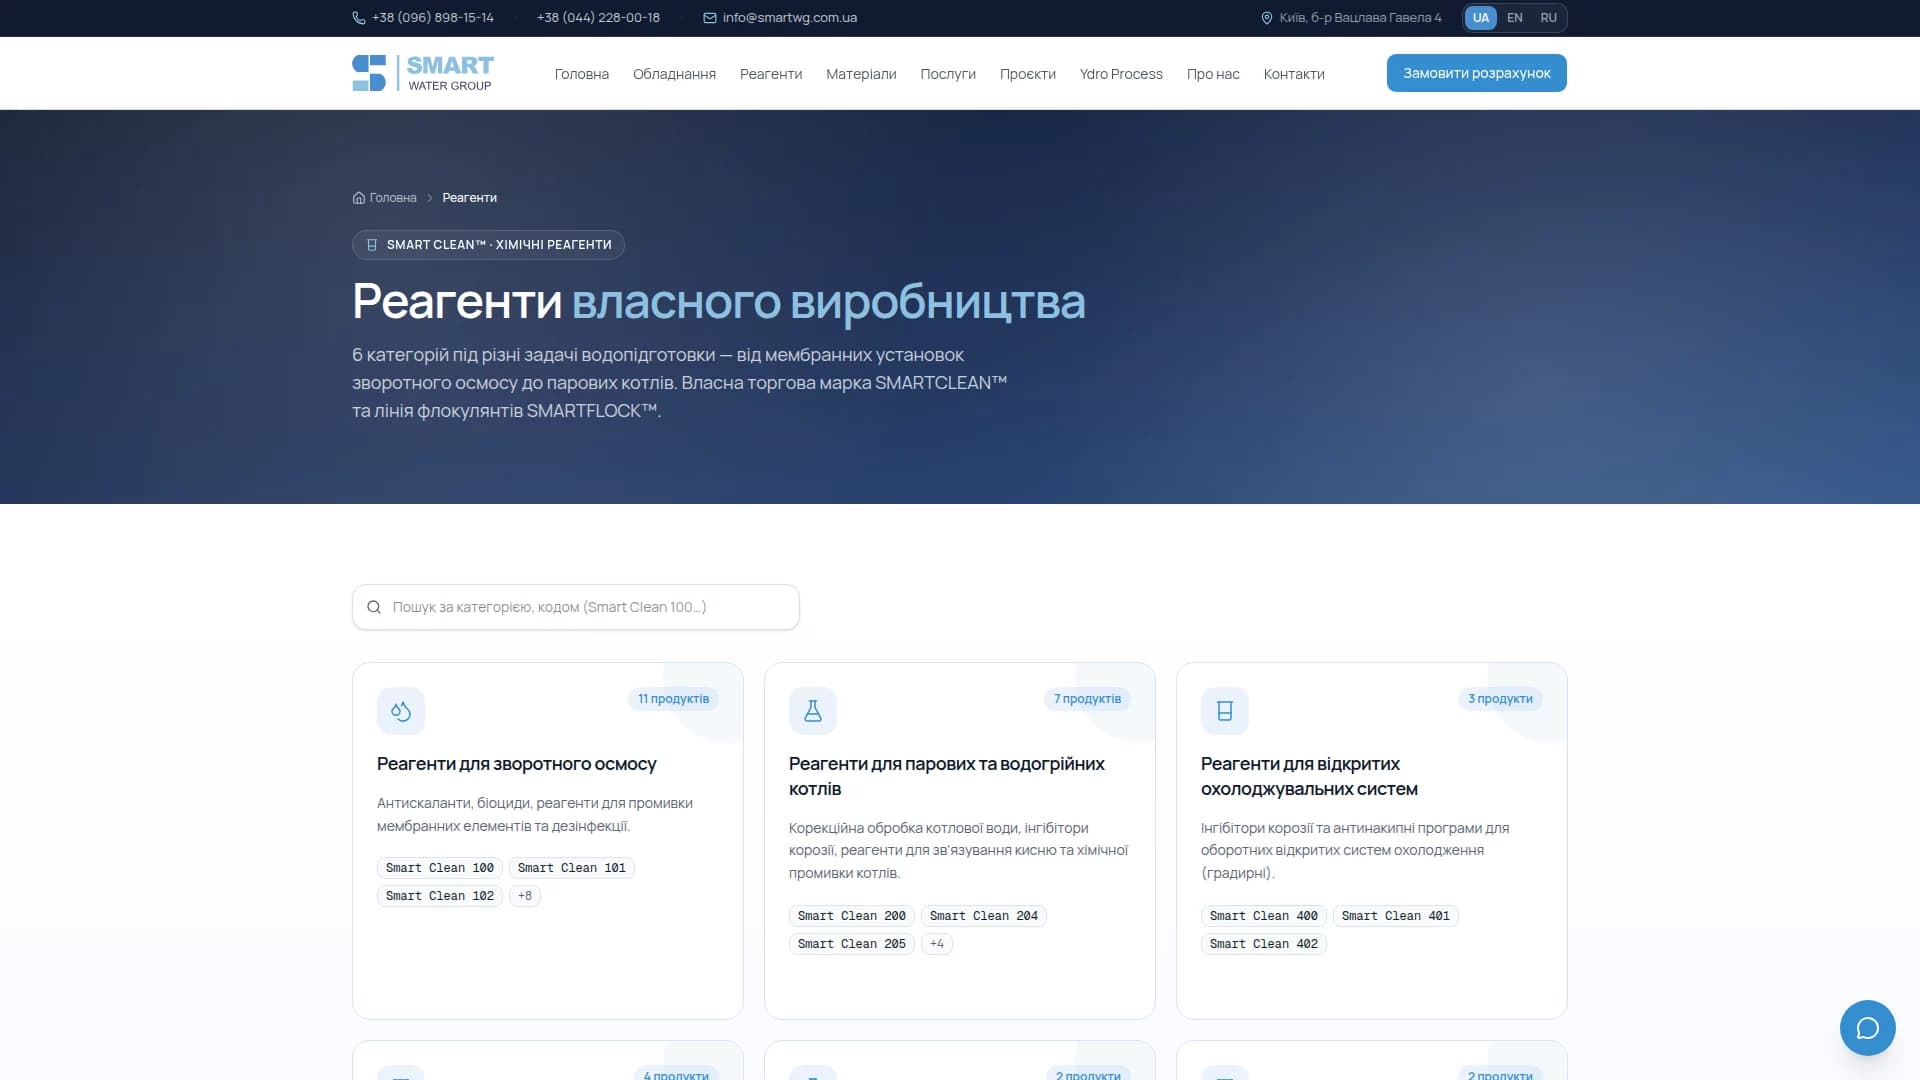Click the Smart Clean 101 tag

click(x=572, y=868)
